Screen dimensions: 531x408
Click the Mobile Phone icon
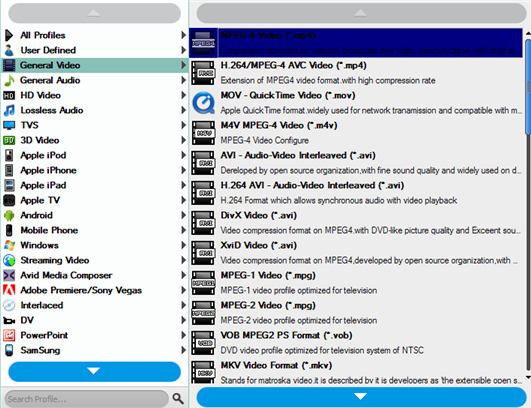[x=9, y=230]
